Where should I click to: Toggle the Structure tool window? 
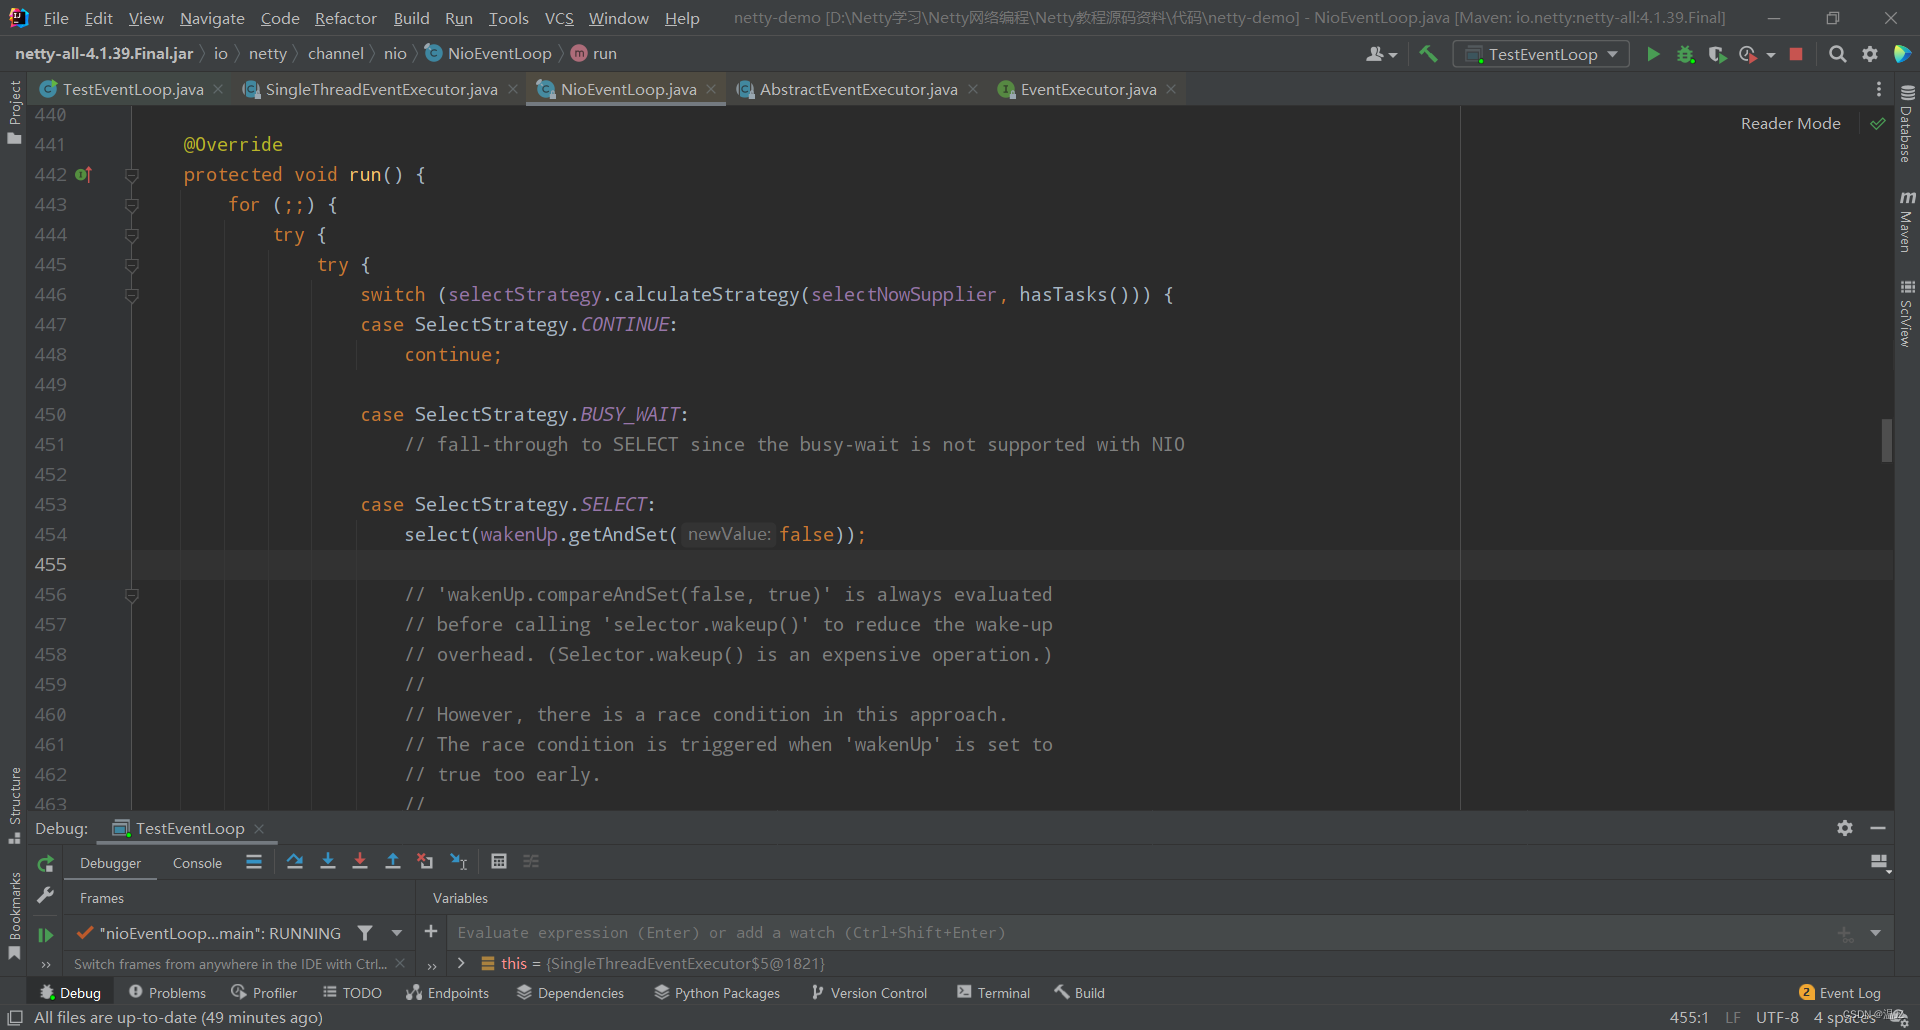coord(14,805)
